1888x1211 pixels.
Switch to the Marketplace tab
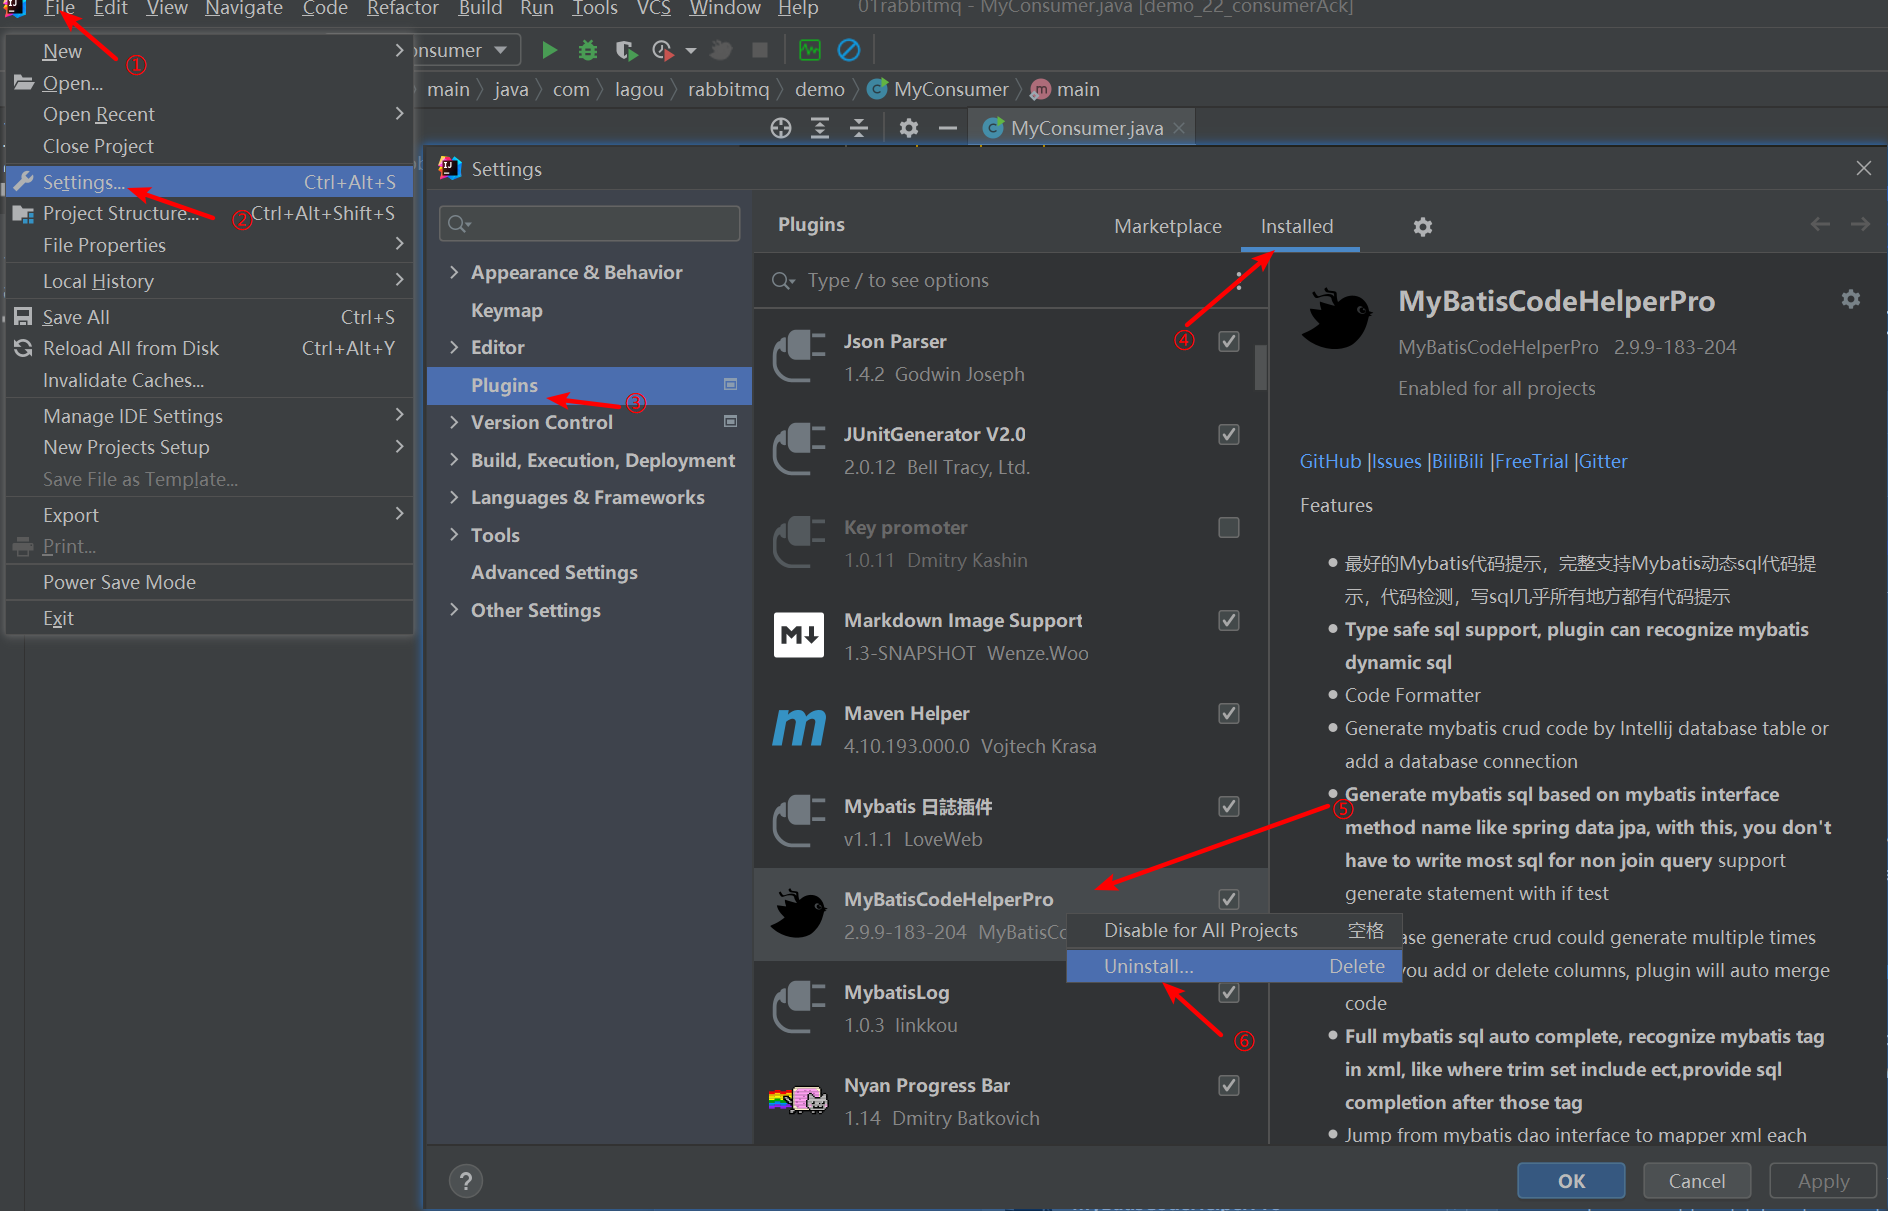pyautogui.click(x=1167, y=226)
